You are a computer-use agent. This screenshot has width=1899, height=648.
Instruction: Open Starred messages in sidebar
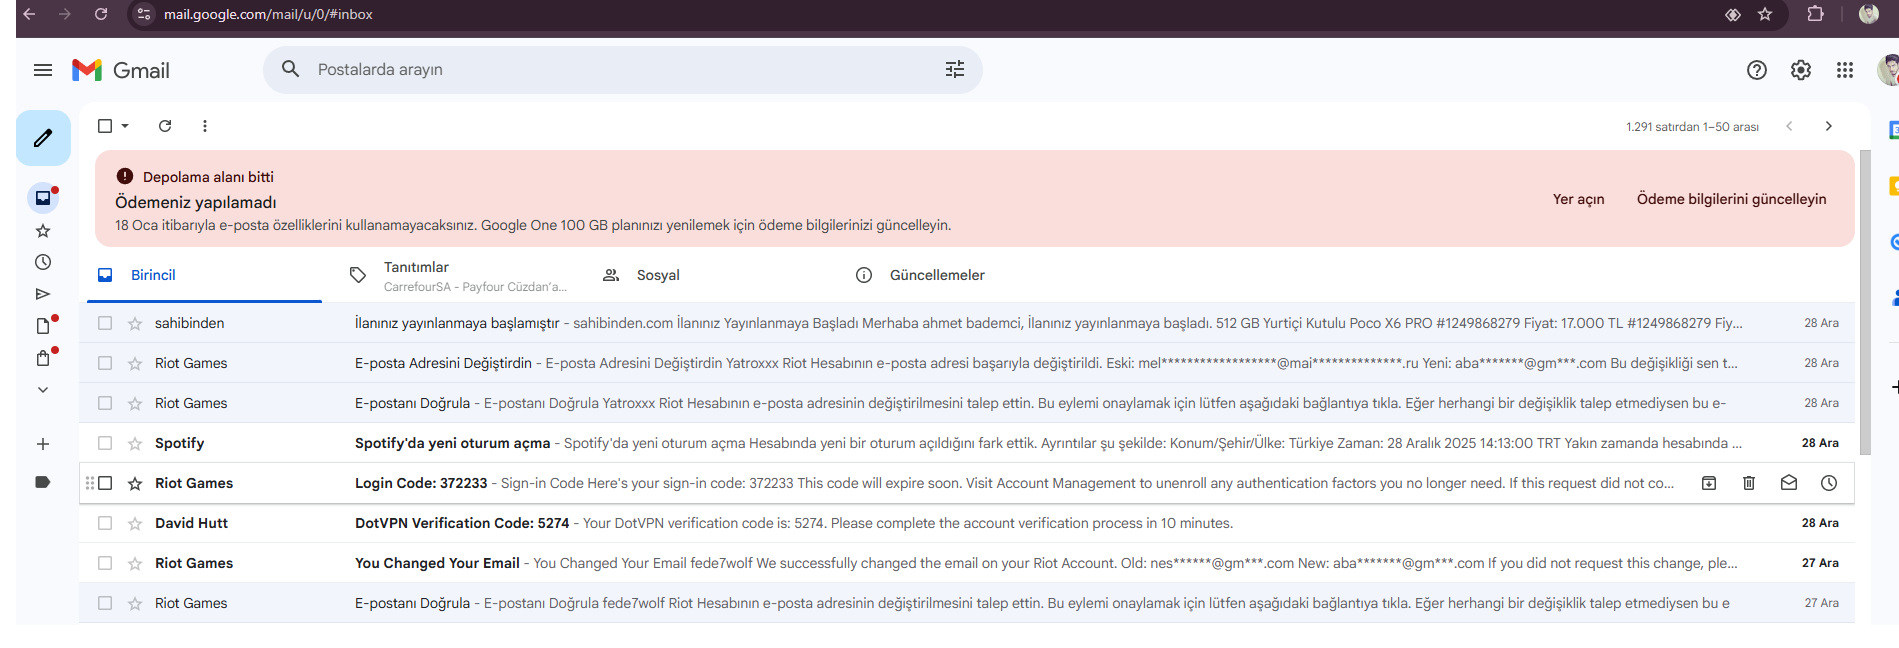[x=43, y=231]
